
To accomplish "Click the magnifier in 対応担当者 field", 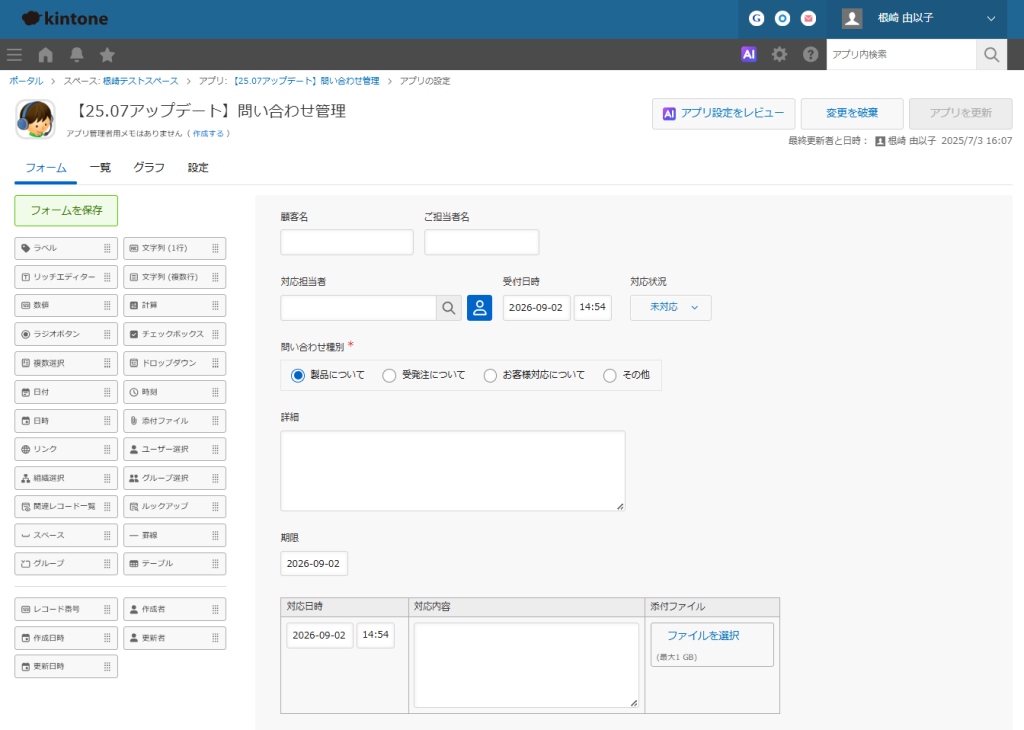I will click(x=449, y=308).
